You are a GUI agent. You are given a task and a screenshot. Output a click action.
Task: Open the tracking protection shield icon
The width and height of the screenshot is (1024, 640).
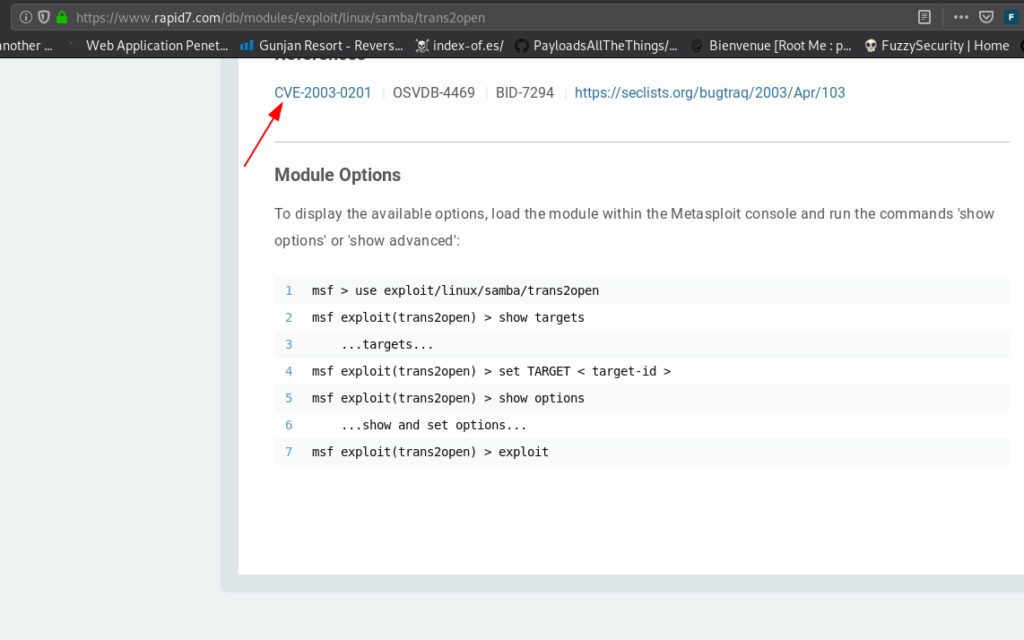click(x=44, y=17)
